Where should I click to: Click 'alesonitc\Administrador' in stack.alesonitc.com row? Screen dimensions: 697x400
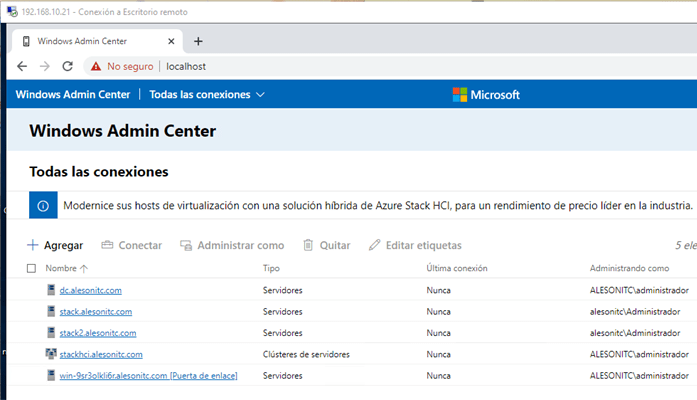click(x=635, y=312)
